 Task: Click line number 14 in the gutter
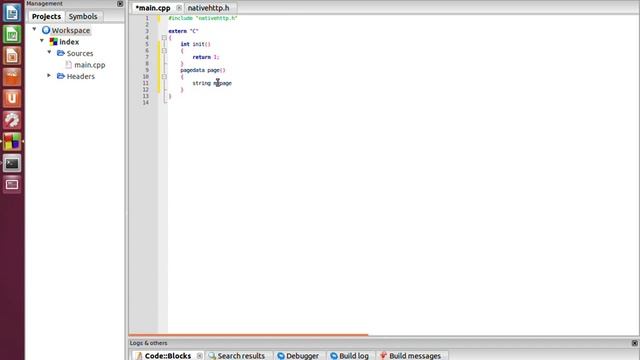[146, 103]
